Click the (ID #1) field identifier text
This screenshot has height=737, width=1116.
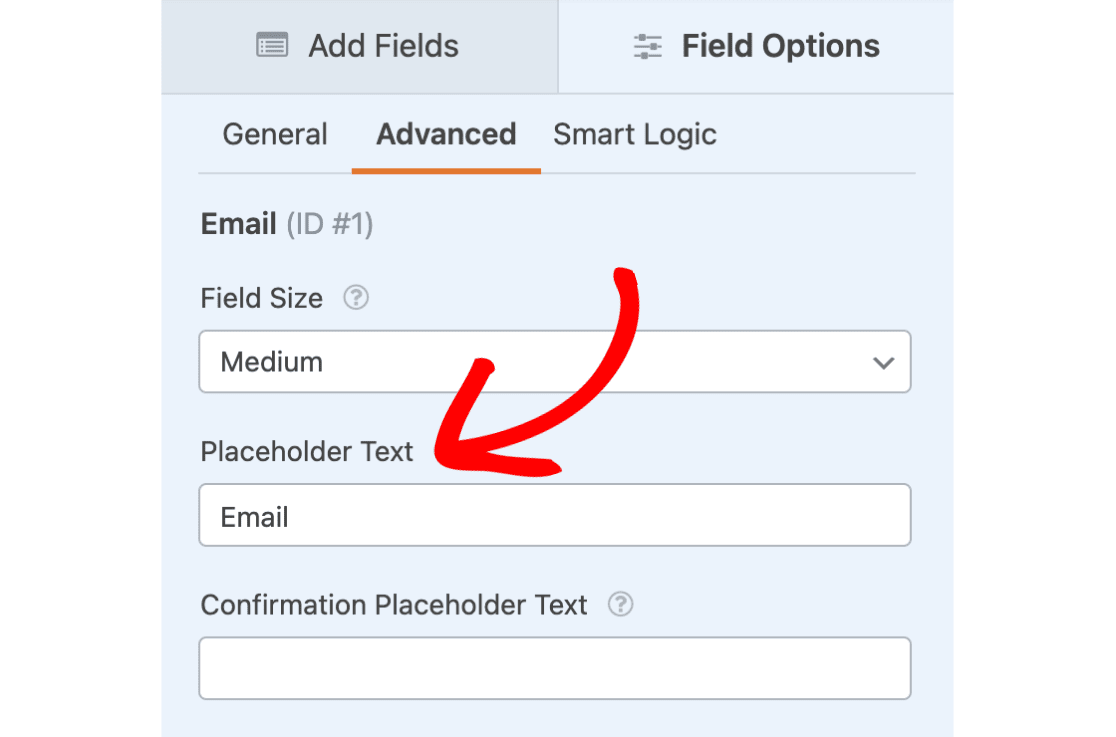330,224
